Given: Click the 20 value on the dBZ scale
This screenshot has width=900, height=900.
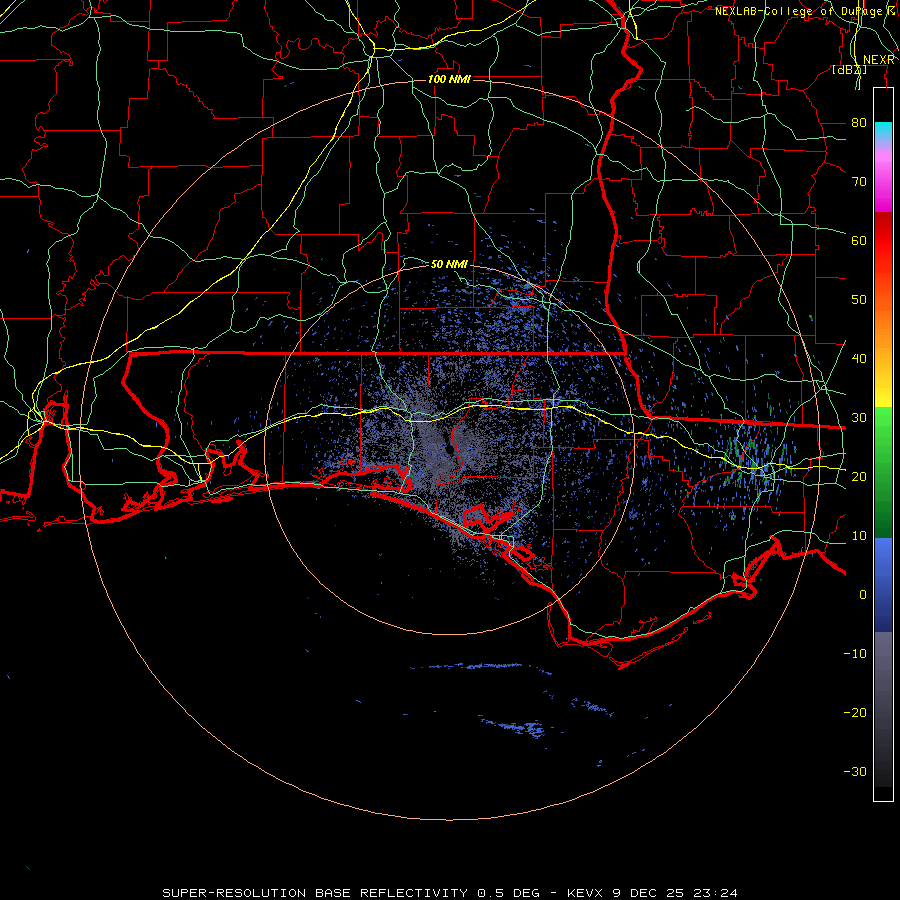Looking at the screenshot, I should click(859, 476).
